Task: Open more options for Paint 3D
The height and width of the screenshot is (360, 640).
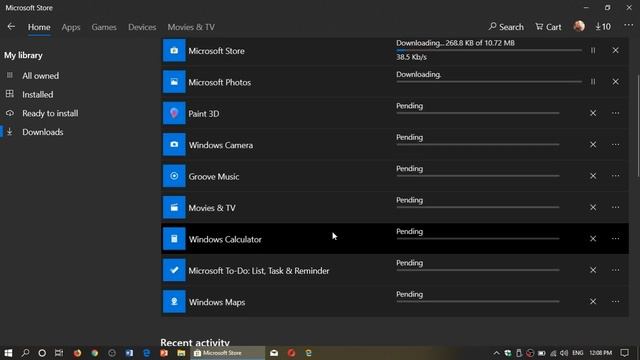Action: tap(615, 113)
